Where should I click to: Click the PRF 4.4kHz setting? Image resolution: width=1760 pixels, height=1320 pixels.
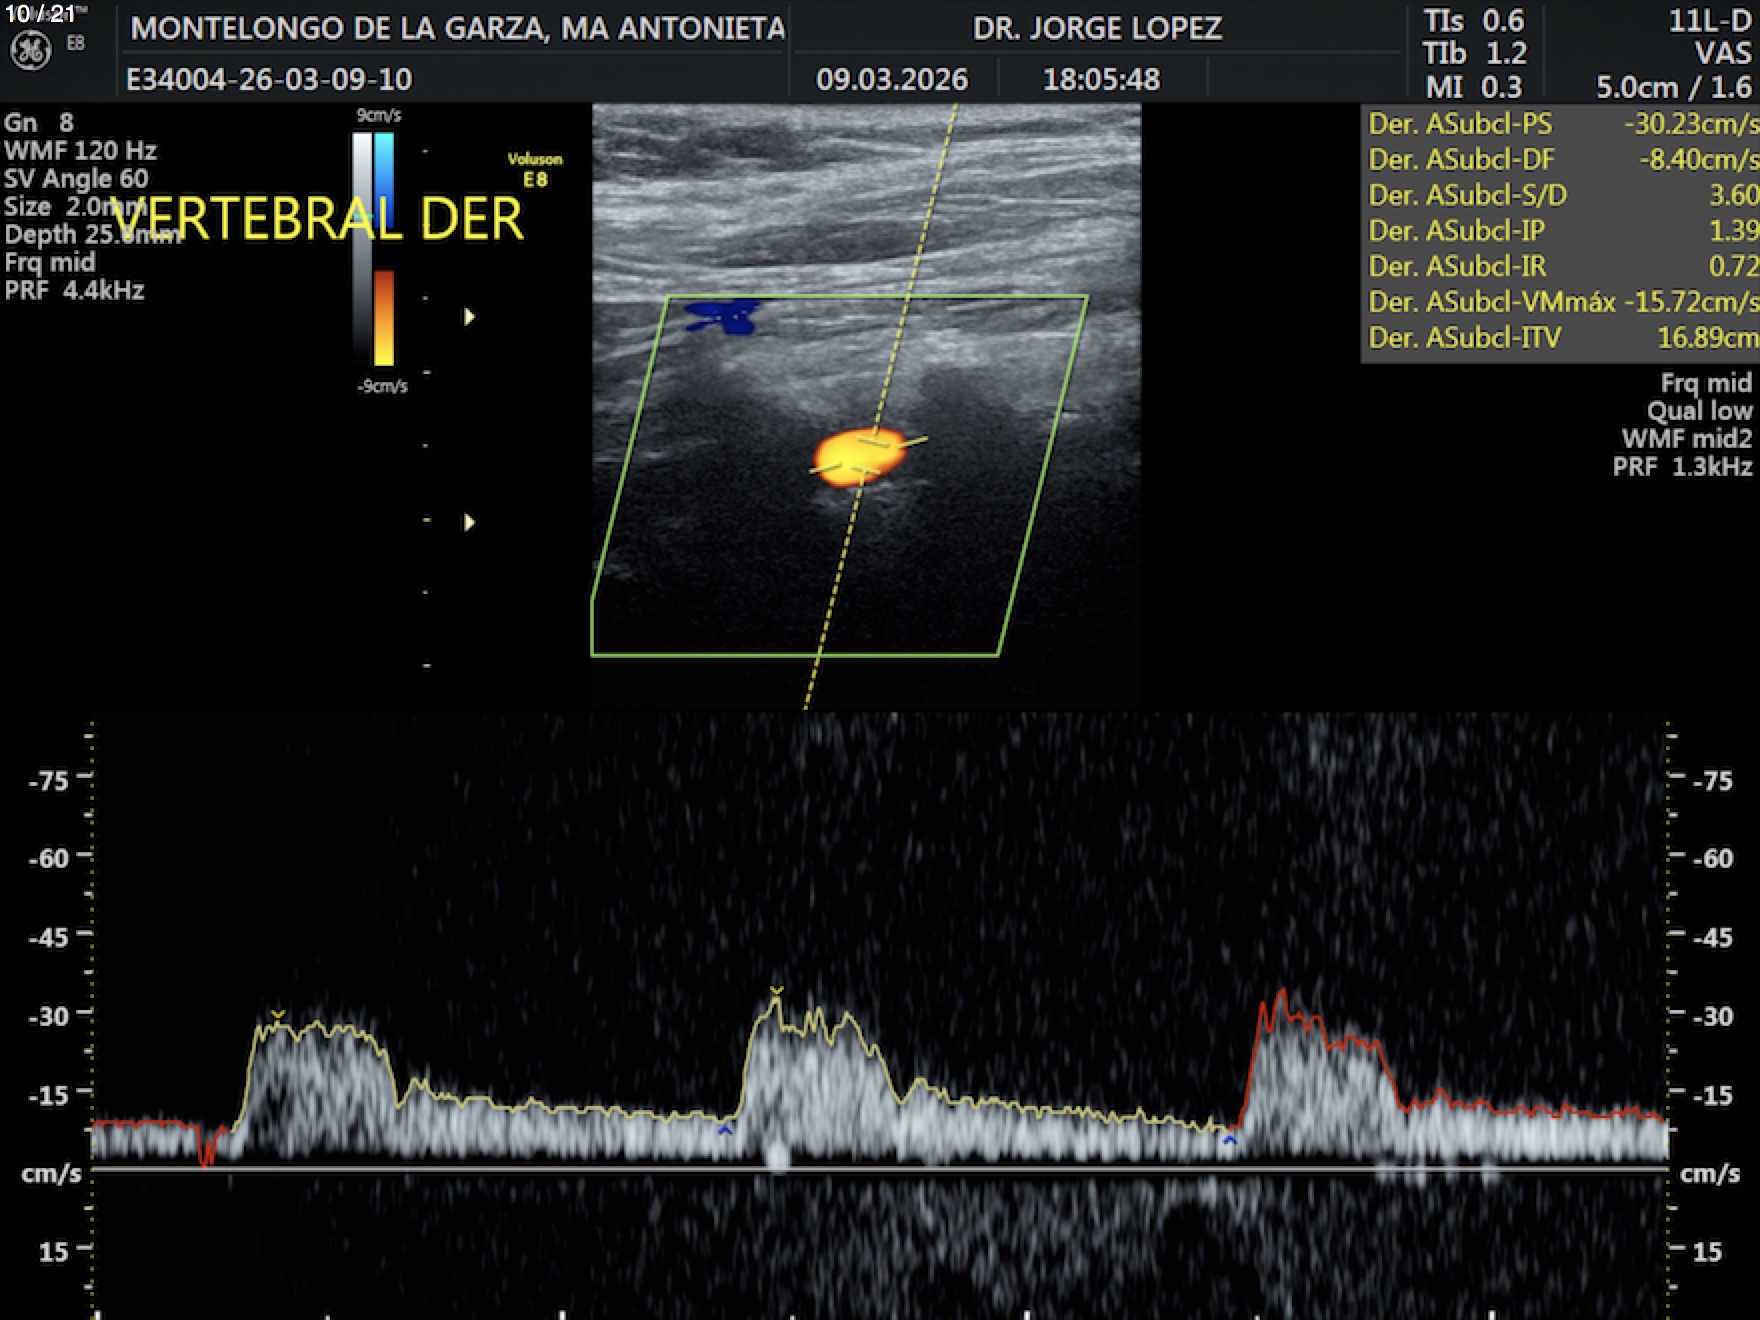(x=75, y=291)
